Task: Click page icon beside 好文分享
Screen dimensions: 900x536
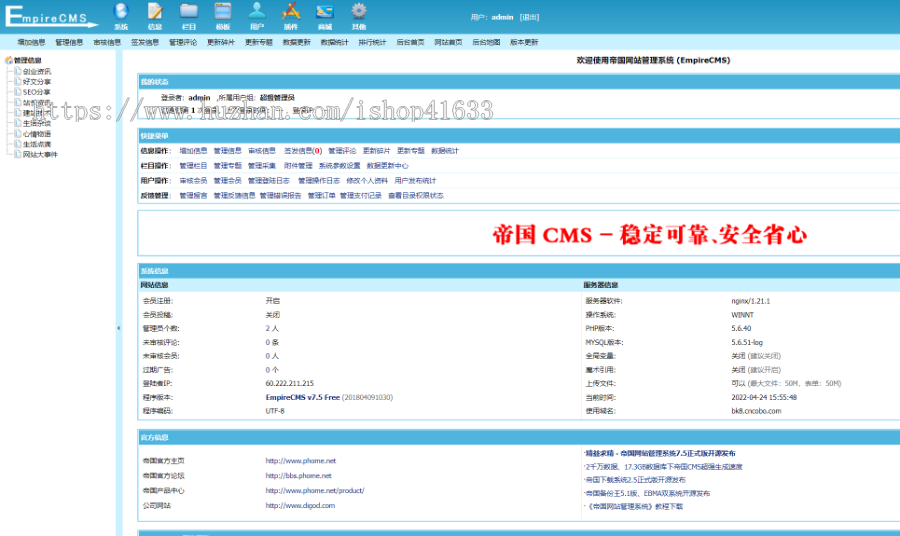Action: [18, 81]
